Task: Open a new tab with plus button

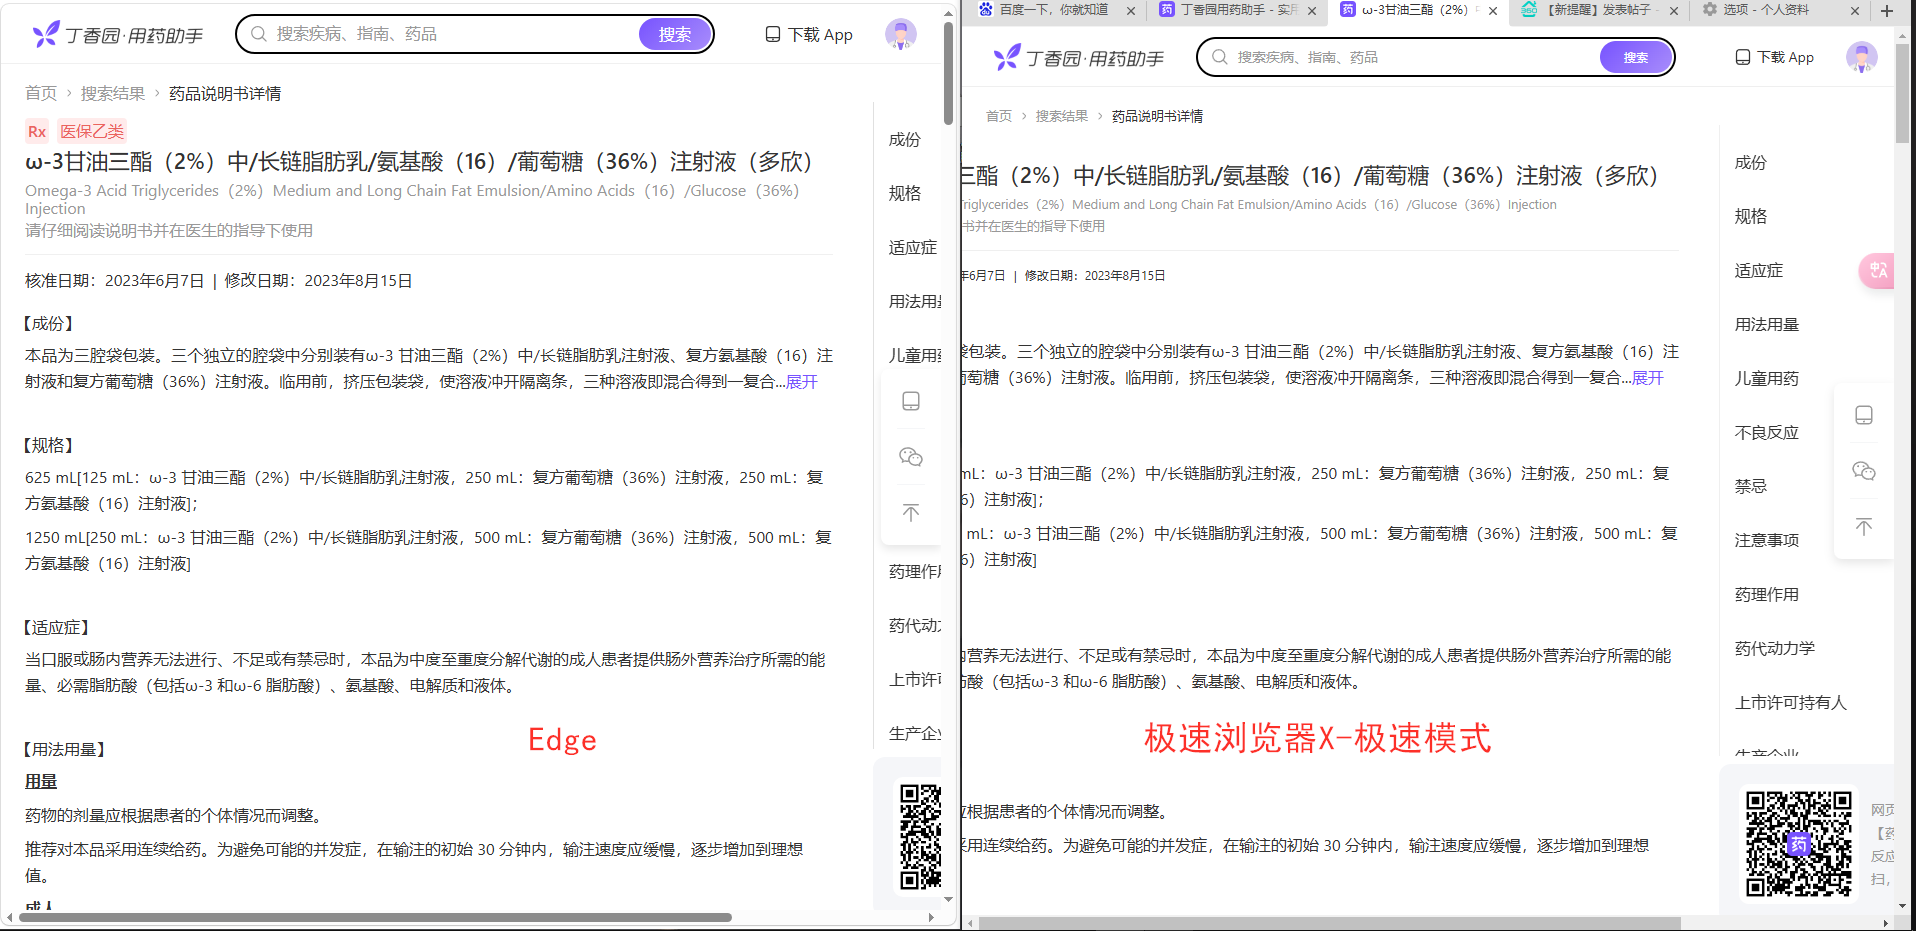Action: [x=1887, y=11]
